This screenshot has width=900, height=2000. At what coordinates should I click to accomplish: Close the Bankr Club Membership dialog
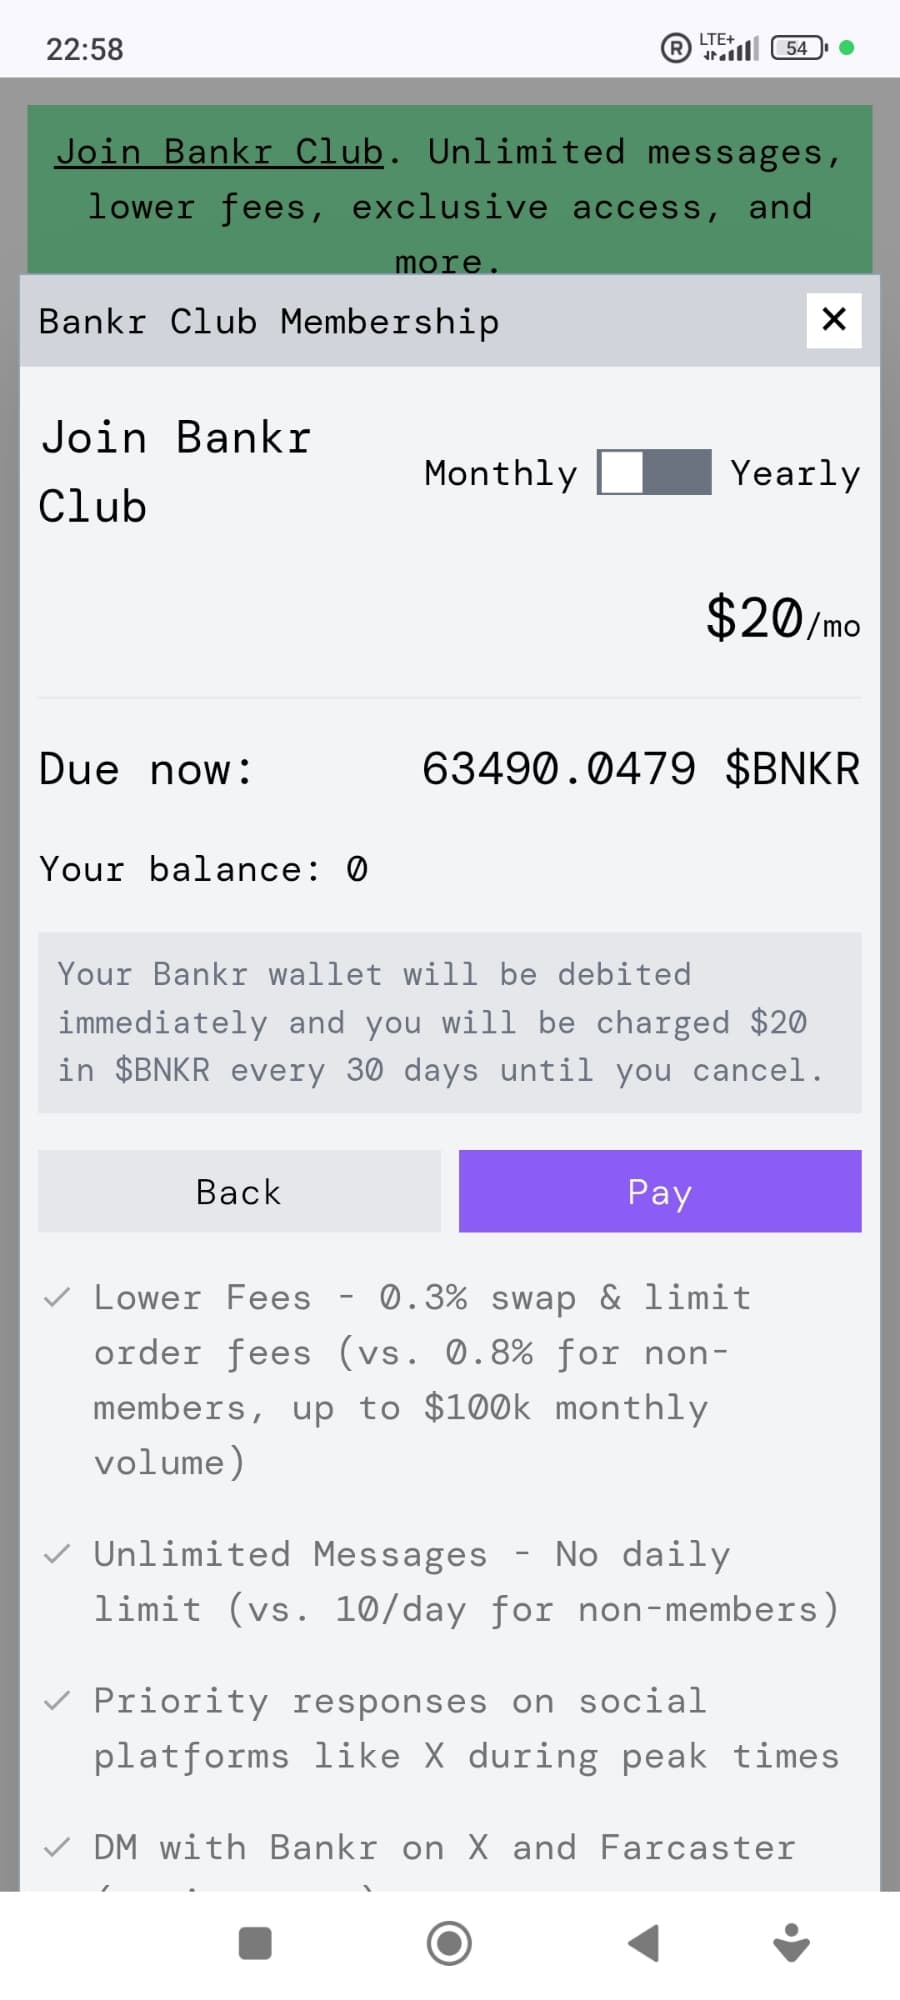(833, 320)
